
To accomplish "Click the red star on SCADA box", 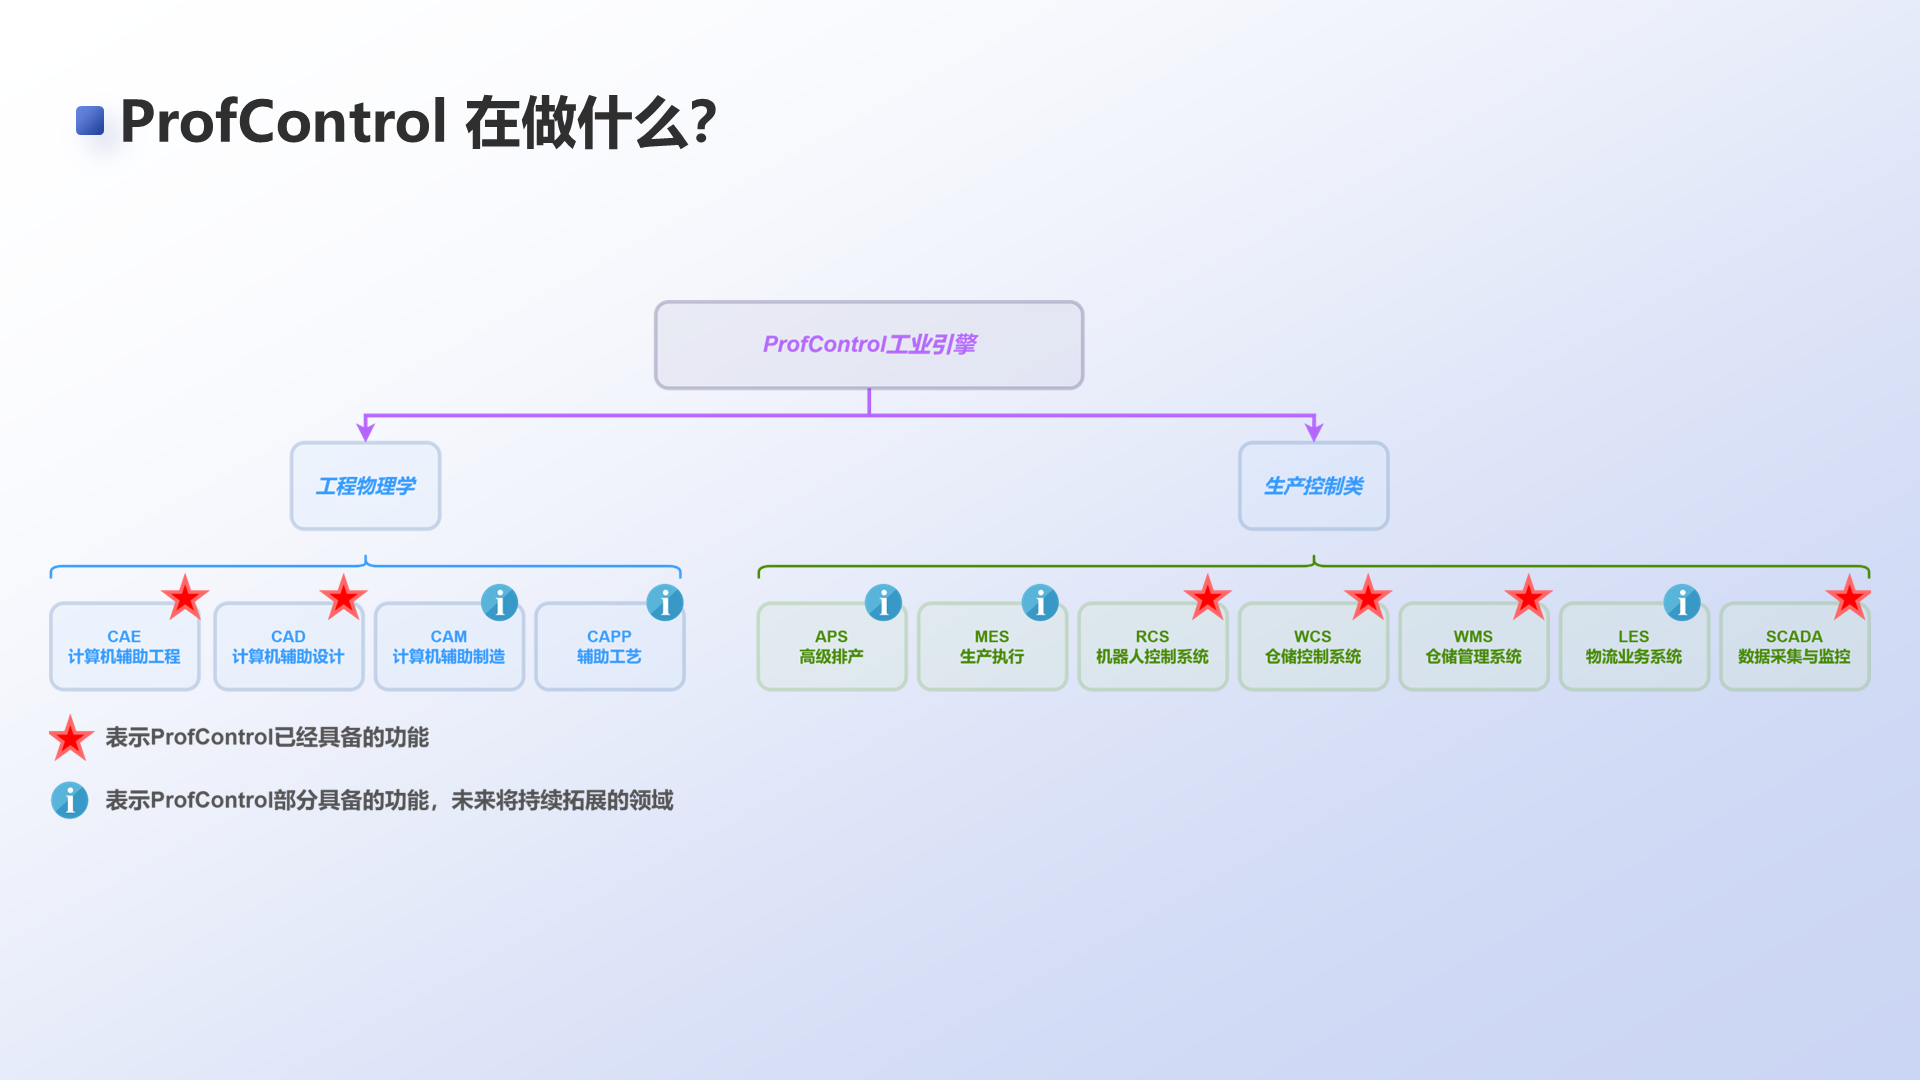I will (x=1848, y=599).
